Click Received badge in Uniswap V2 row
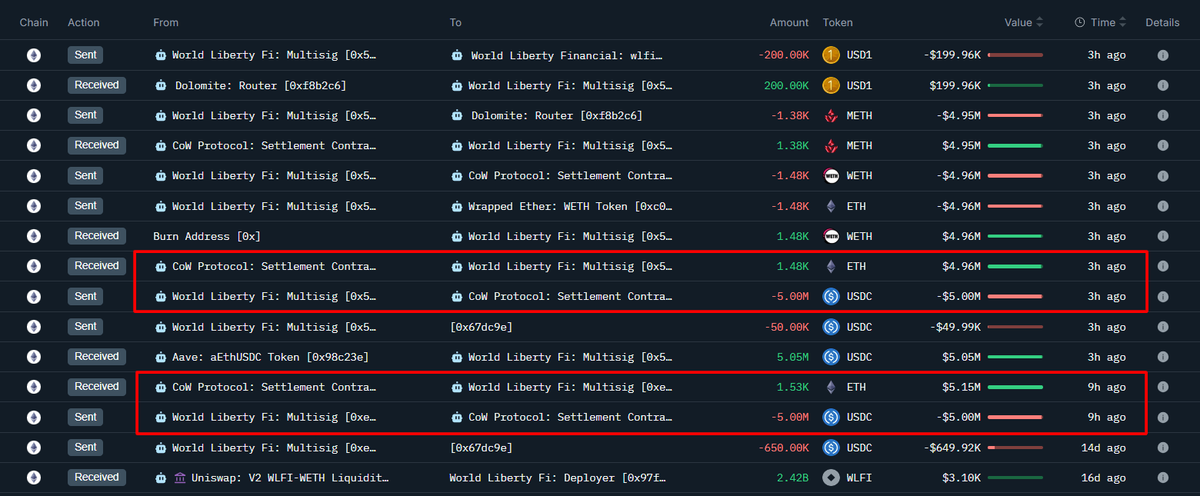1200x496 pixels. pos(97,477)
